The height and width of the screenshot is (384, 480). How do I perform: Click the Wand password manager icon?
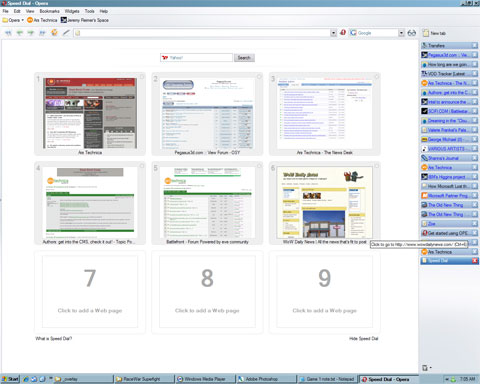[x=66, y=33]
